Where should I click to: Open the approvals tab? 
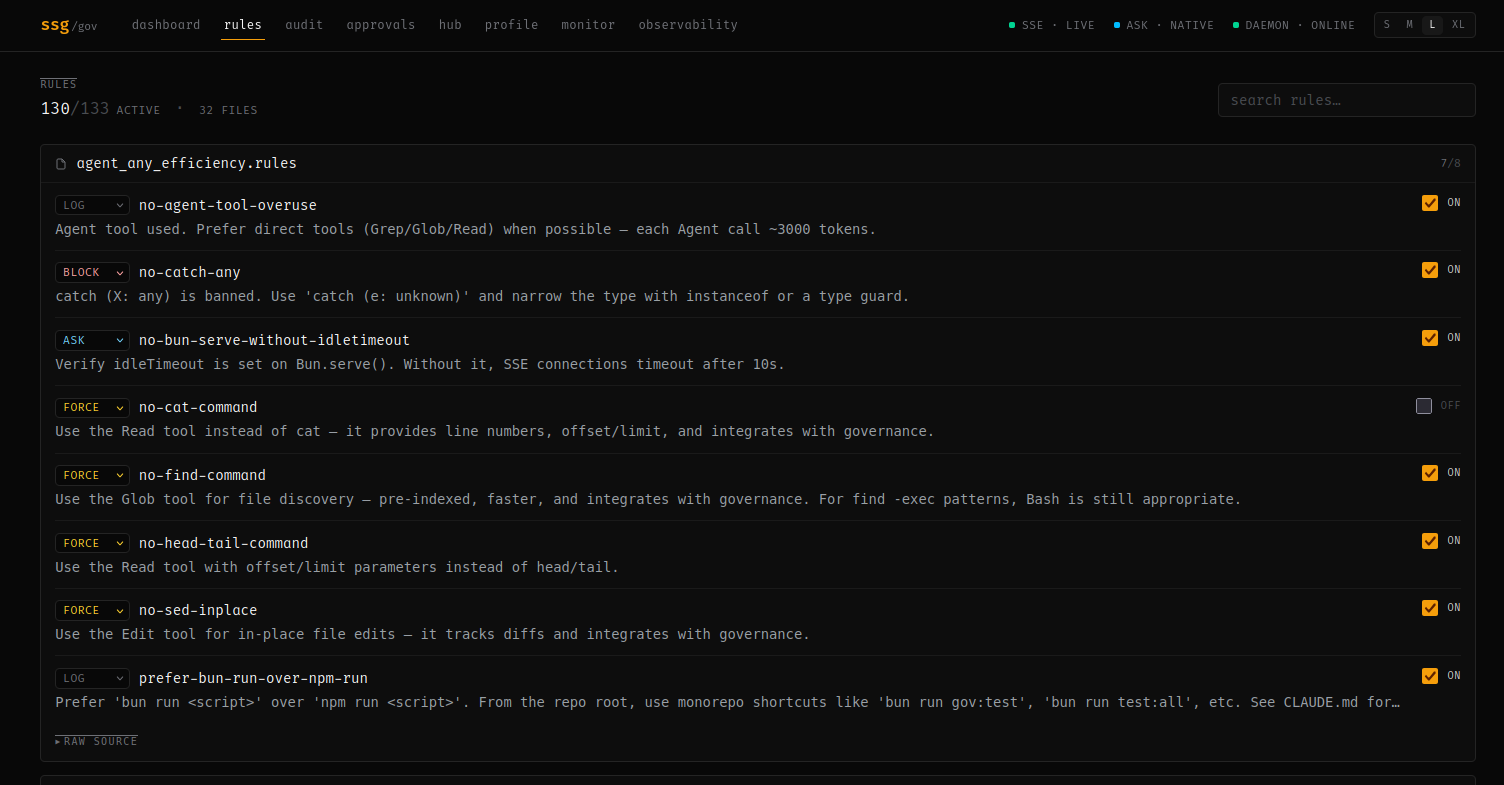click(x=381, y=25)
